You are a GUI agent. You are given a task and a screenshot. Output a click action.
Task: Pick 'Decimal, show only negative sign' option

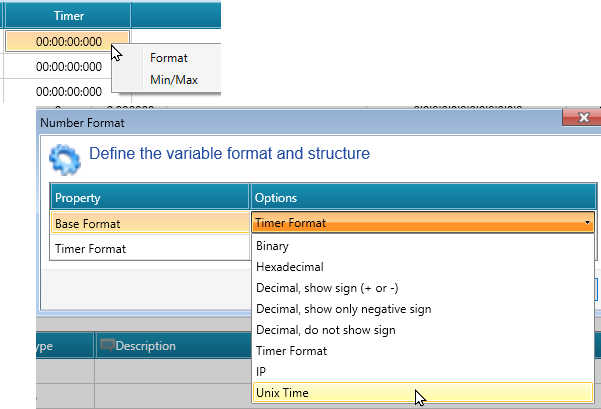tap(343, 309)
